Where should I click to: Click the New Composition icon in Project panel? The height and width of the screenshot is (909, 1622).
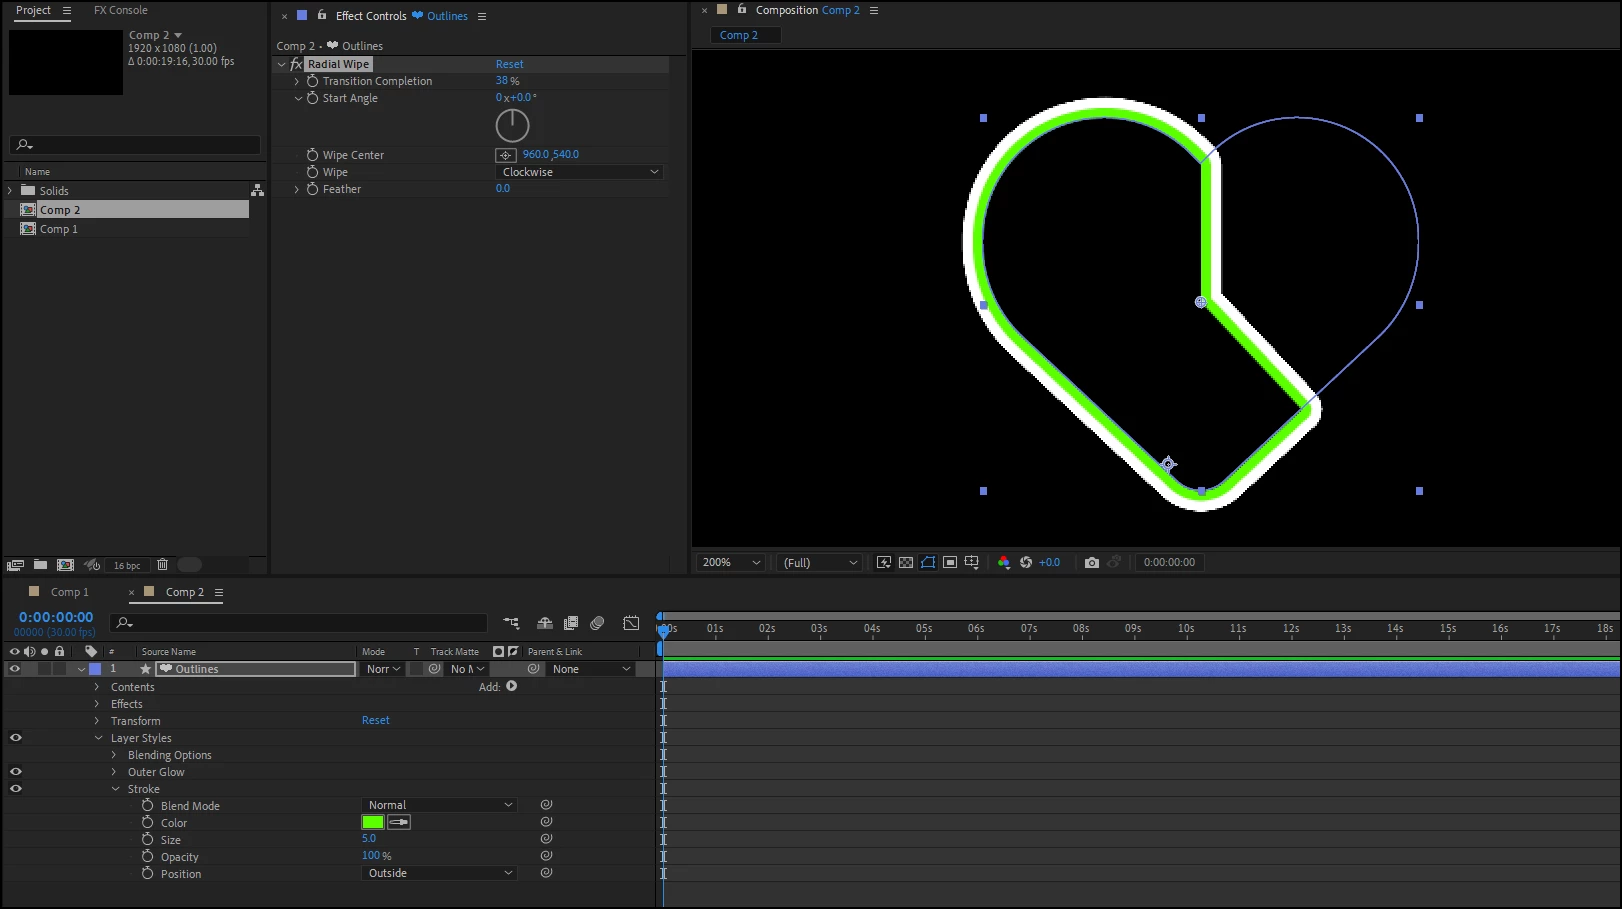click(65, 565)
